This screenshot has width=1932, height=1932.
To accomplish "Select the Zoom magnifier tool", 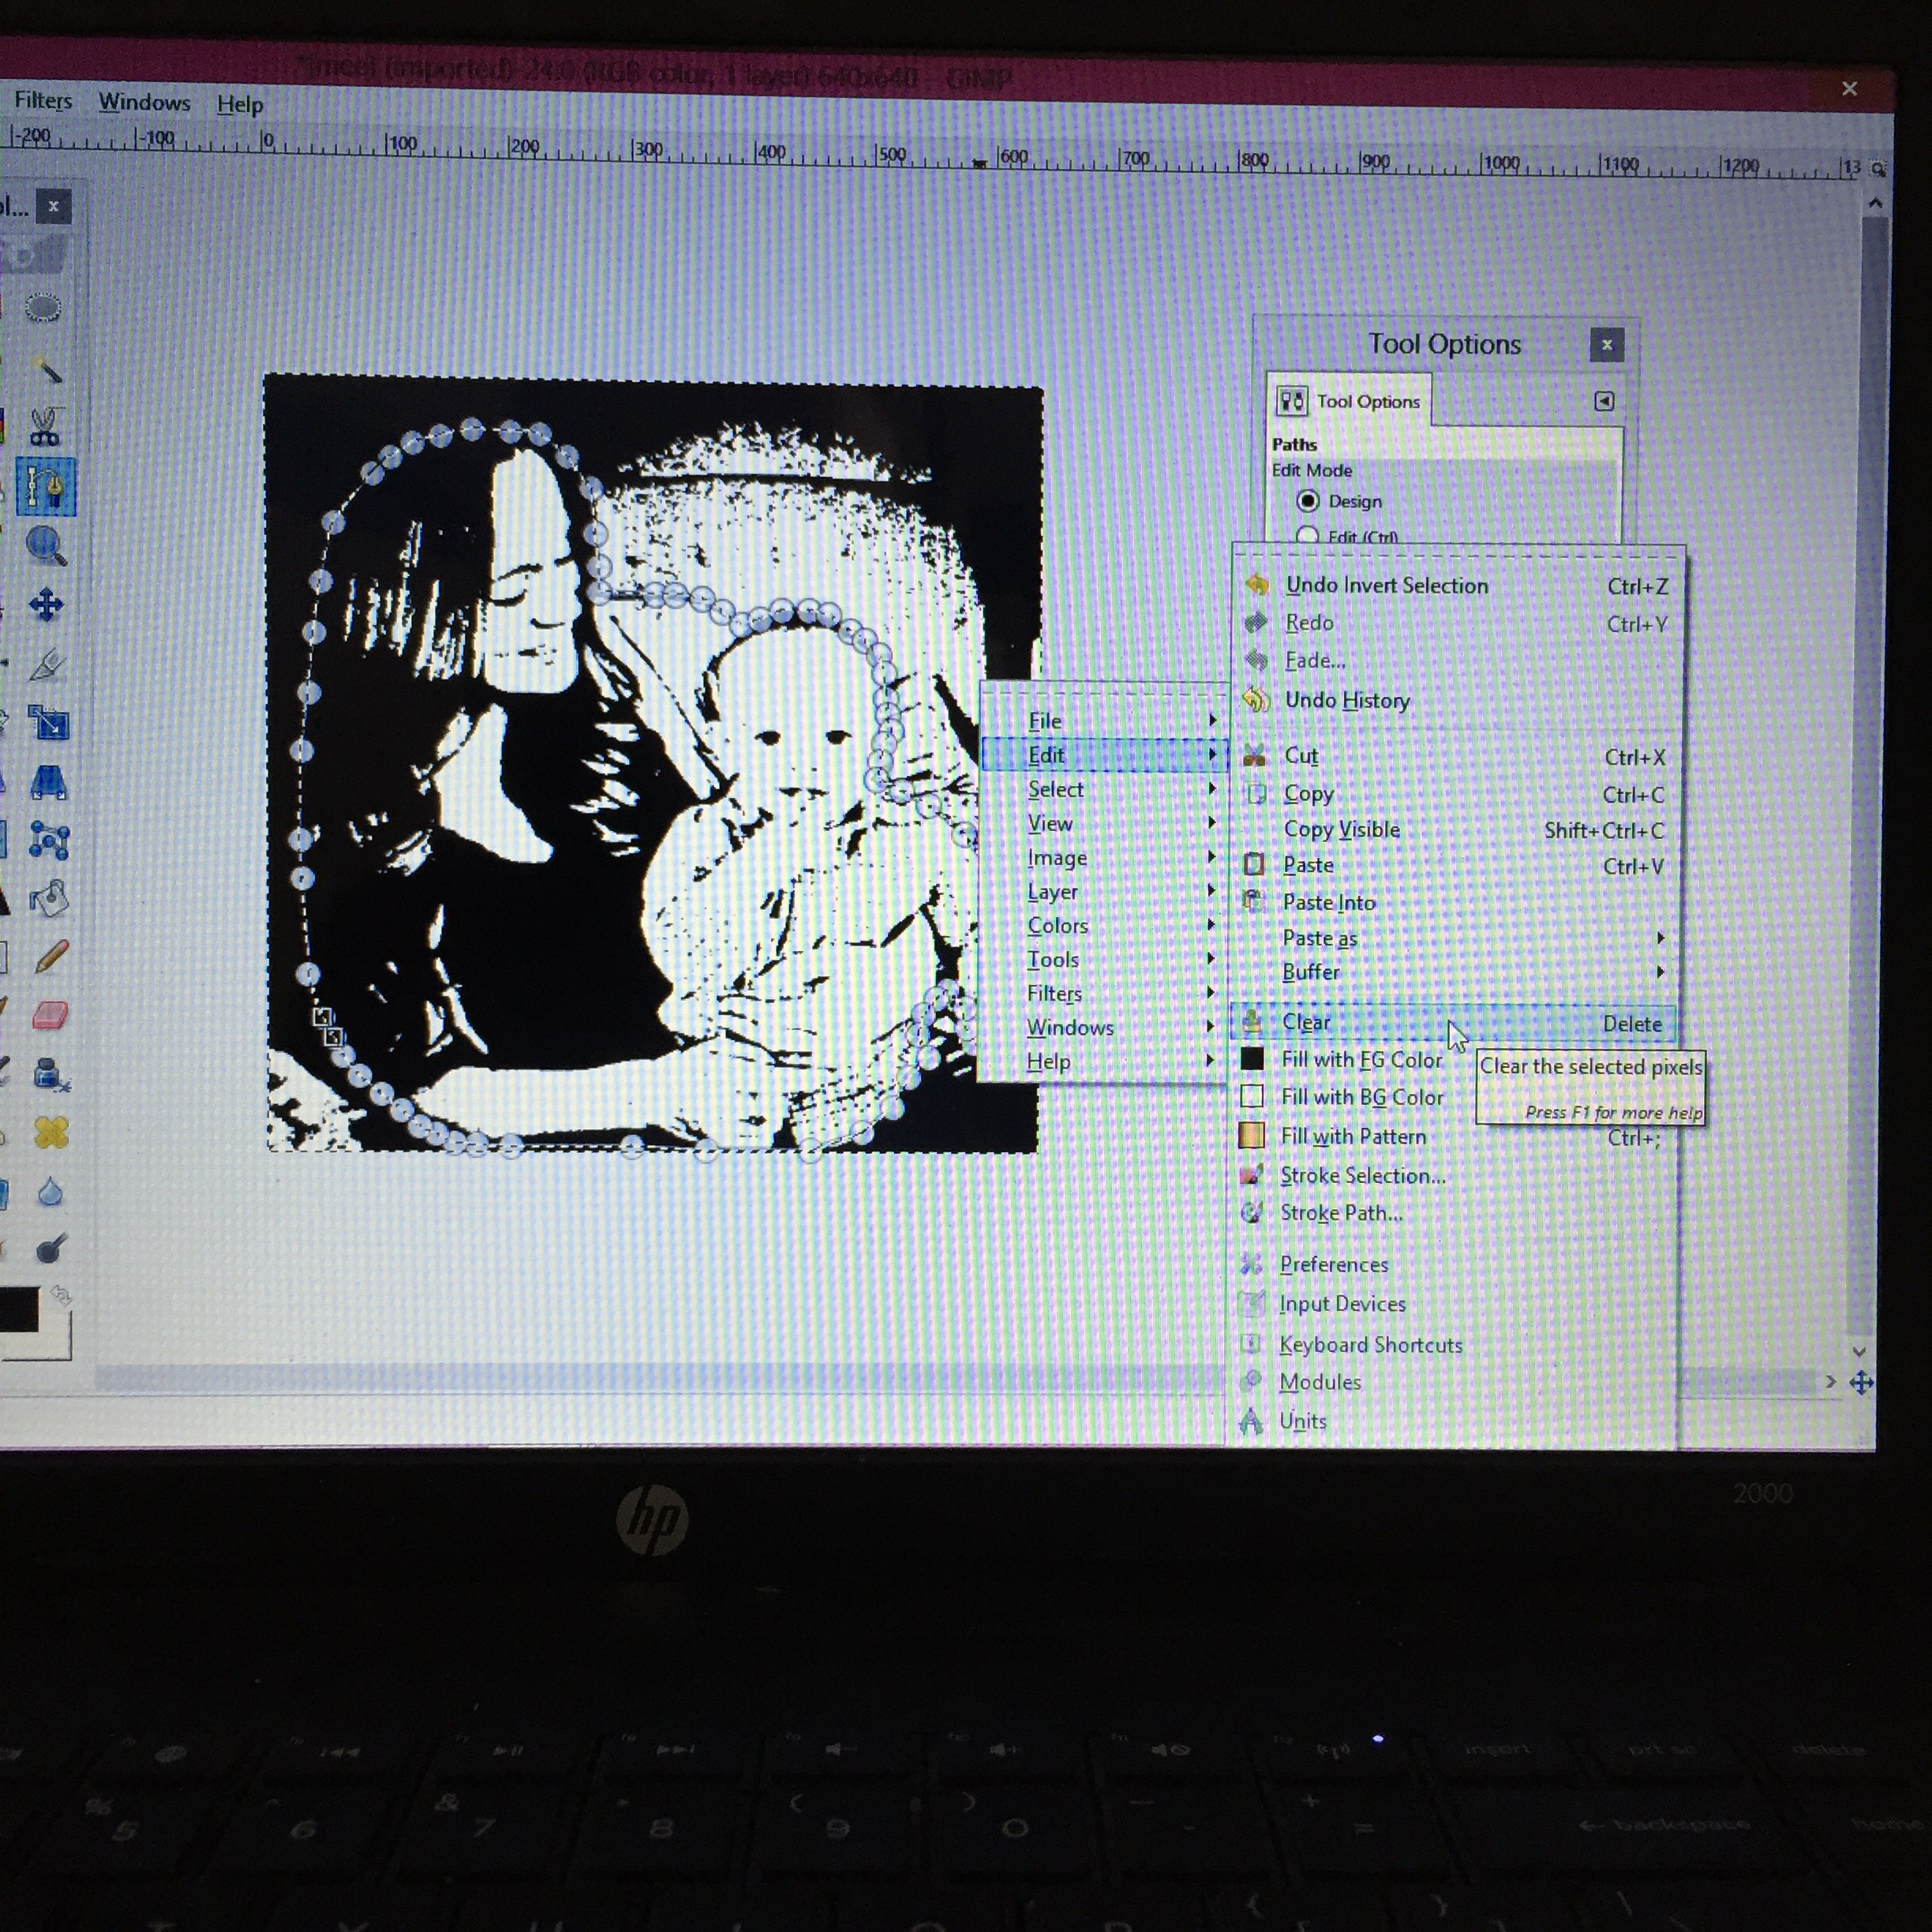I will click(x=46, y=546).
